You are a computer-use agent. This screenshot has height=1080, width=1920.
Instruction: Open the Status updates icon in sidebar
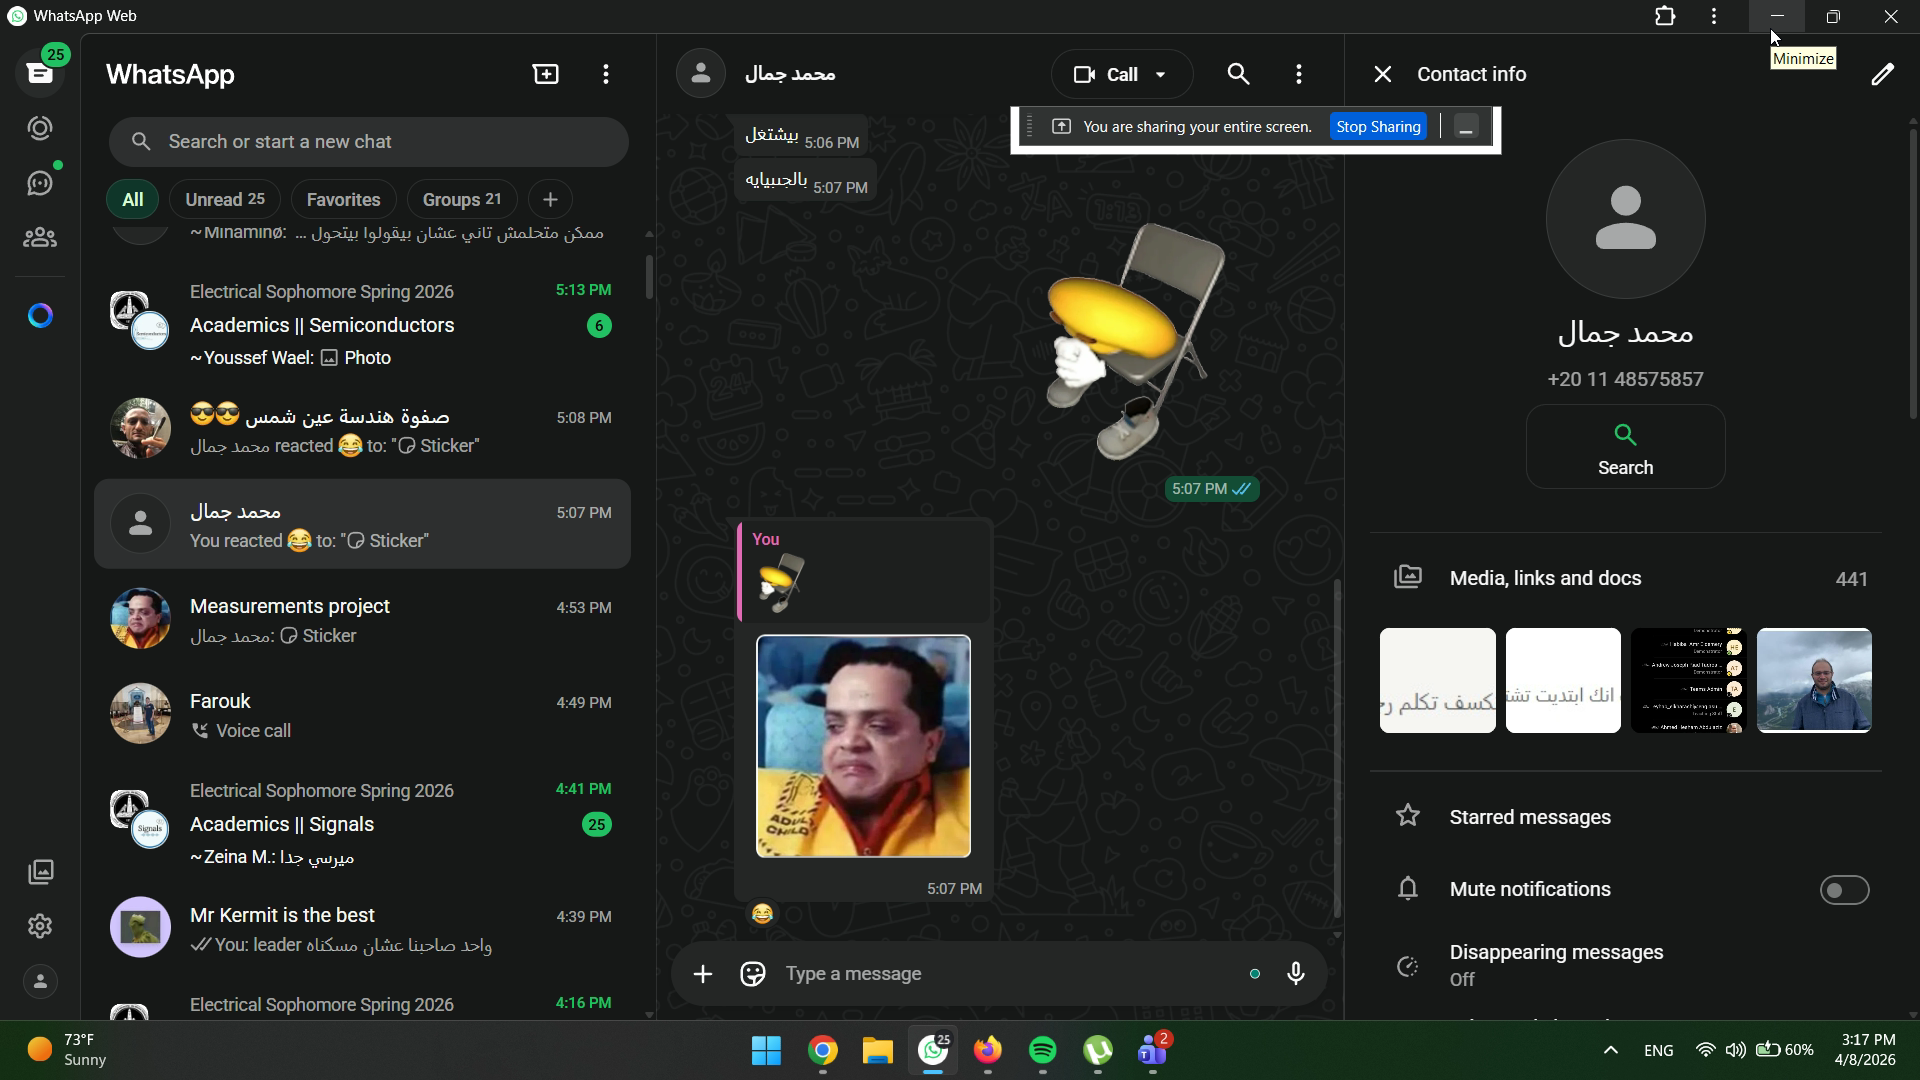tap(40, 129)
